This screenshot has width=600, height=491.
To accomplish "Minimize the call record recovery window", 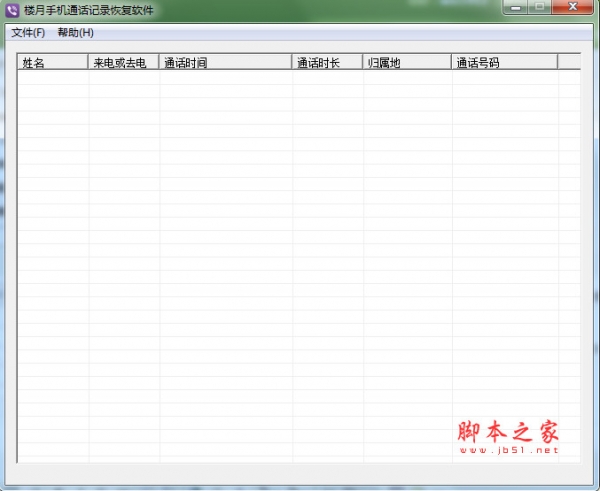I will click(515, 7).
